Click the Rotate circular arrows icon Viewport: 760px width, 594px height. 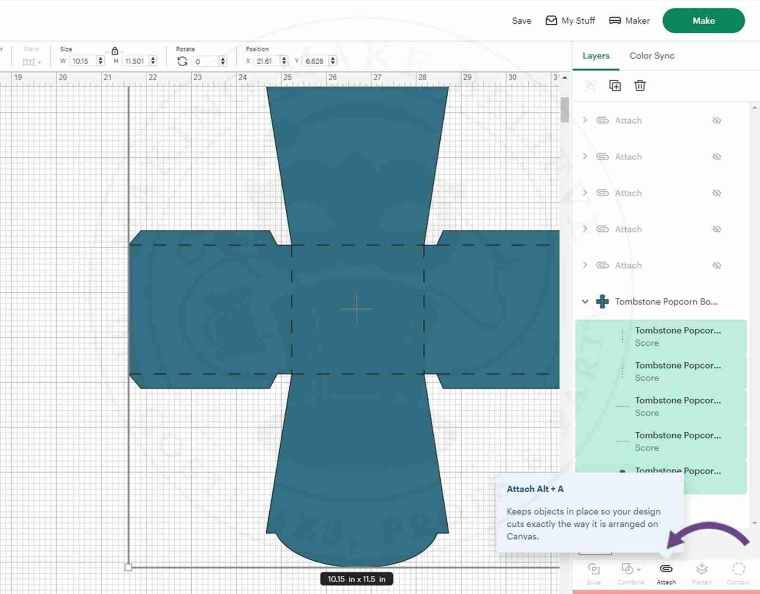[x=182, y=61]
